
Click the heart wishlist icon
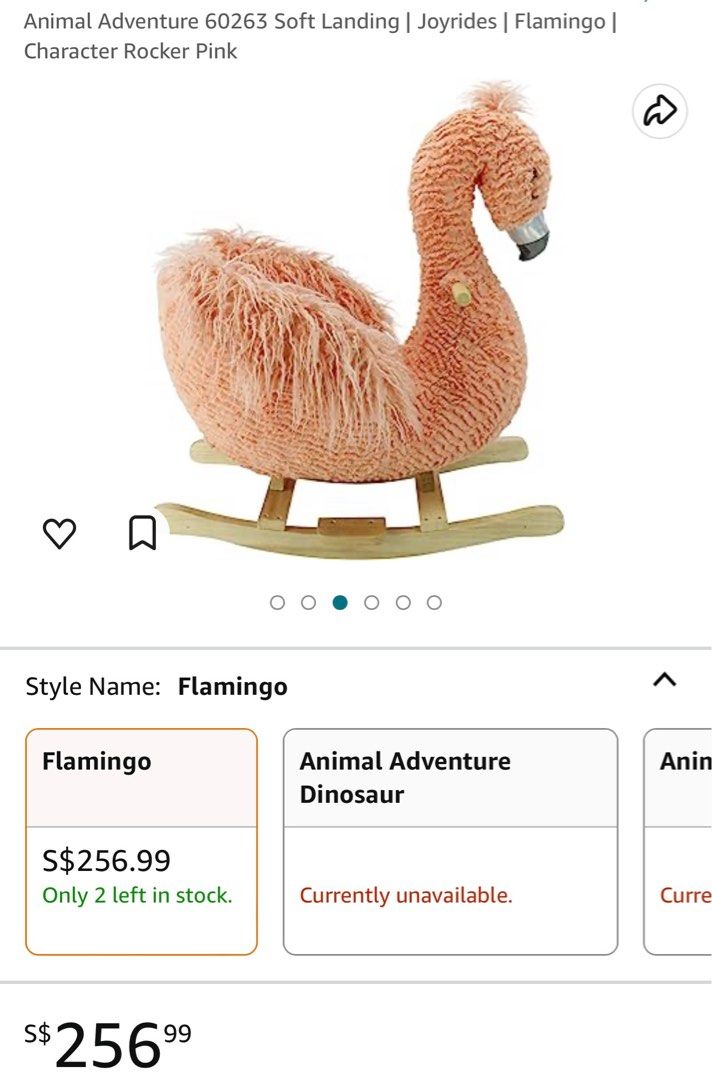61,532
